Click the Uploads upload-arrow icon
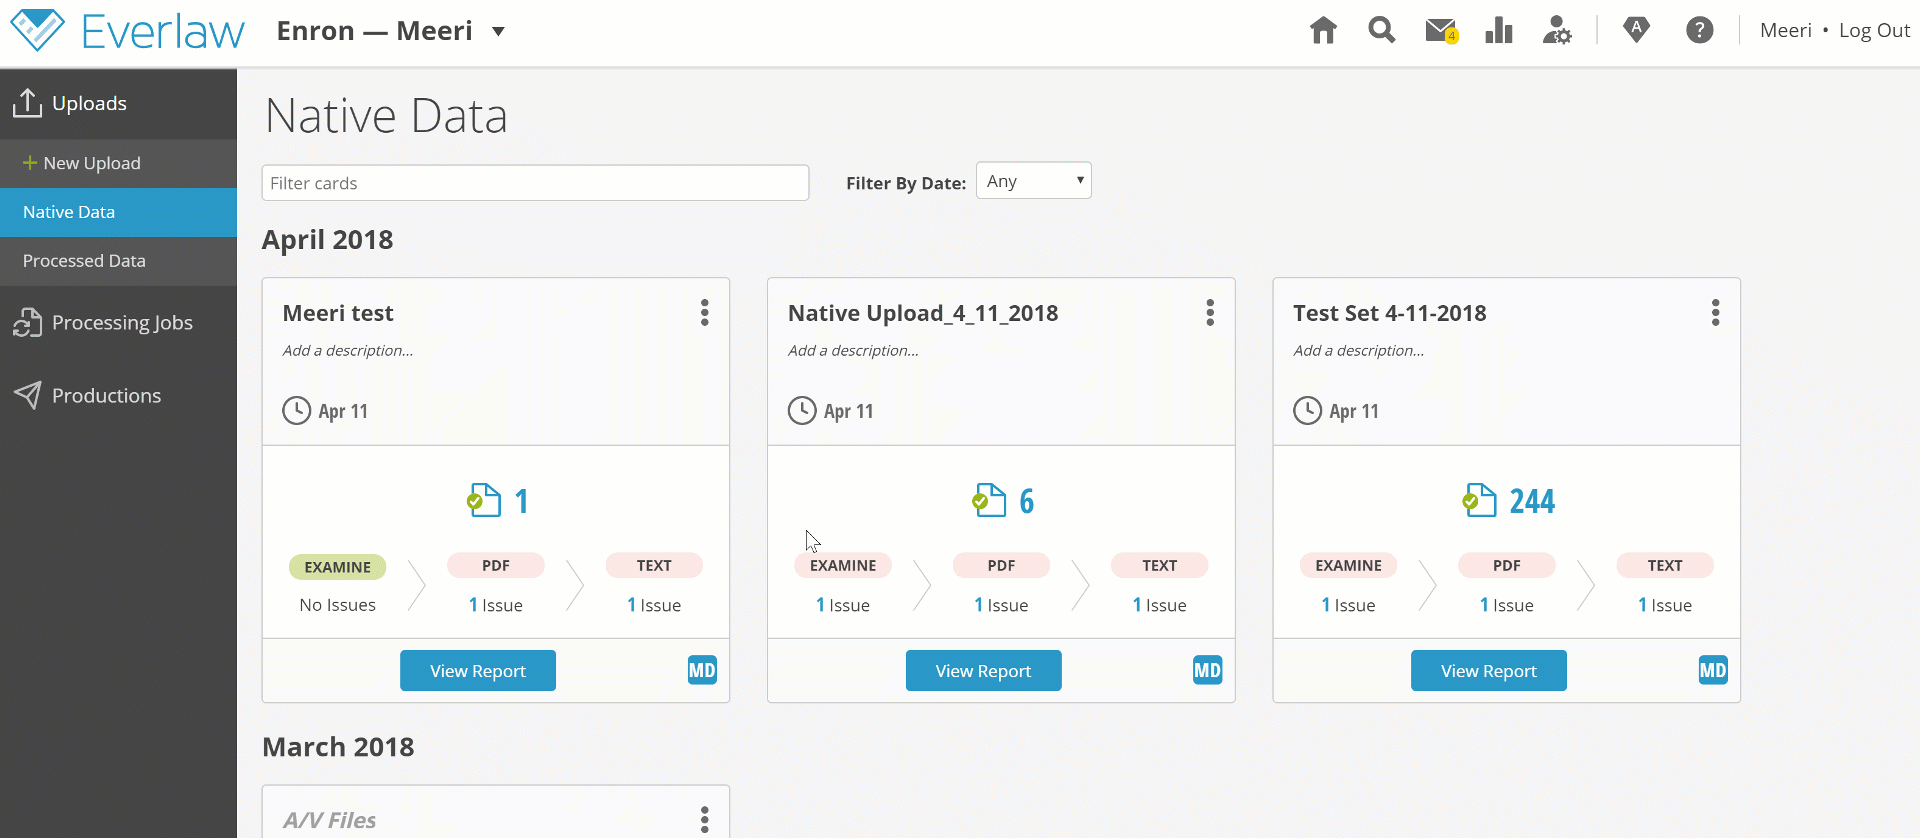Screen dimensions: 1920x838 click(x=27, y=103)
